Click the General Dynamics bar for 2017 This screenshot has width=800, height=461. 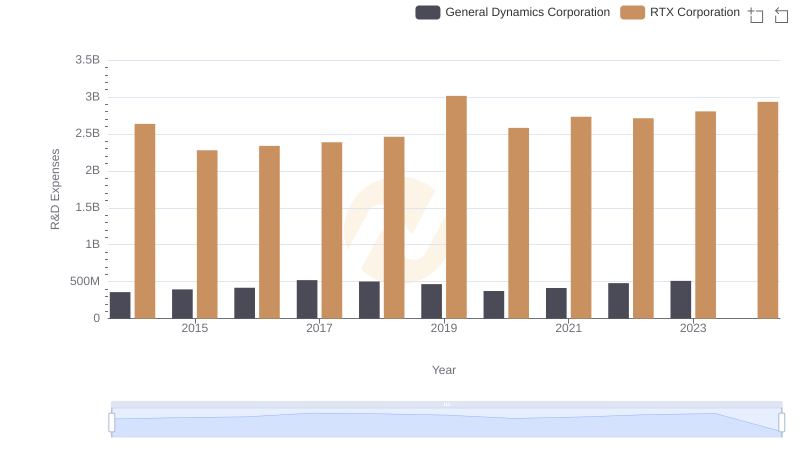(307, 299)
